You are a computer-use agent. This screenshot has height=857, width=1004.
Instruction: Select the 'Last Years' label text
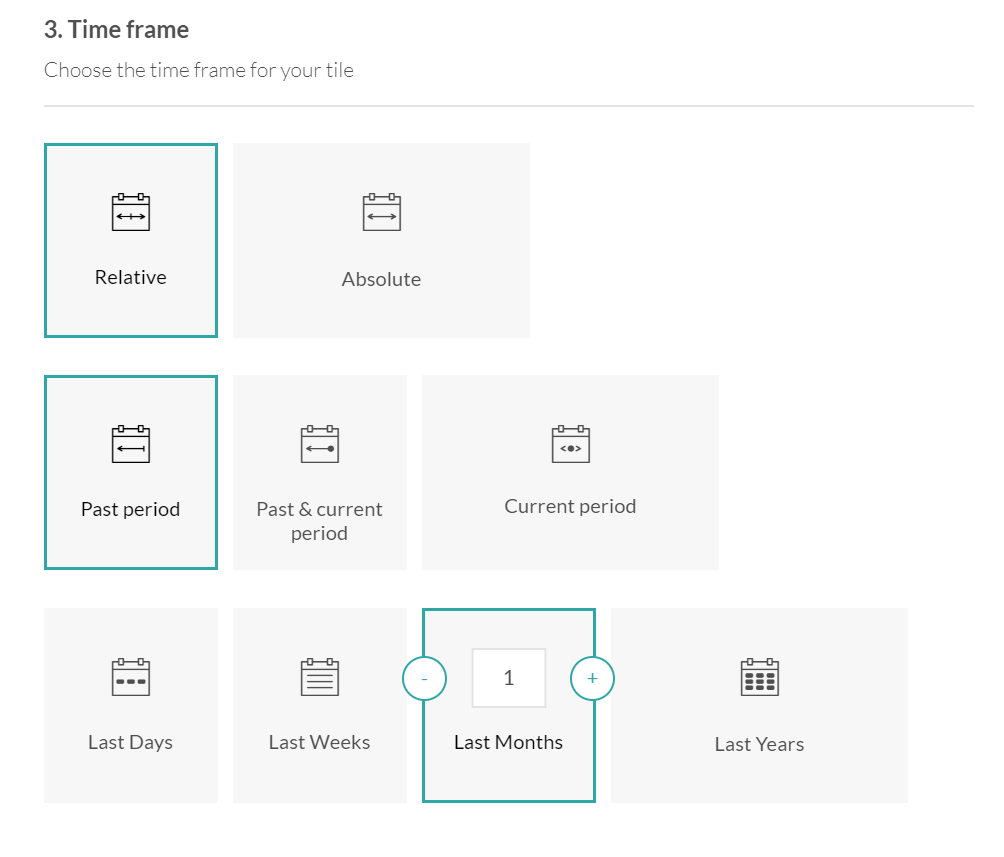pyautogui.click(x=759, y=744)
